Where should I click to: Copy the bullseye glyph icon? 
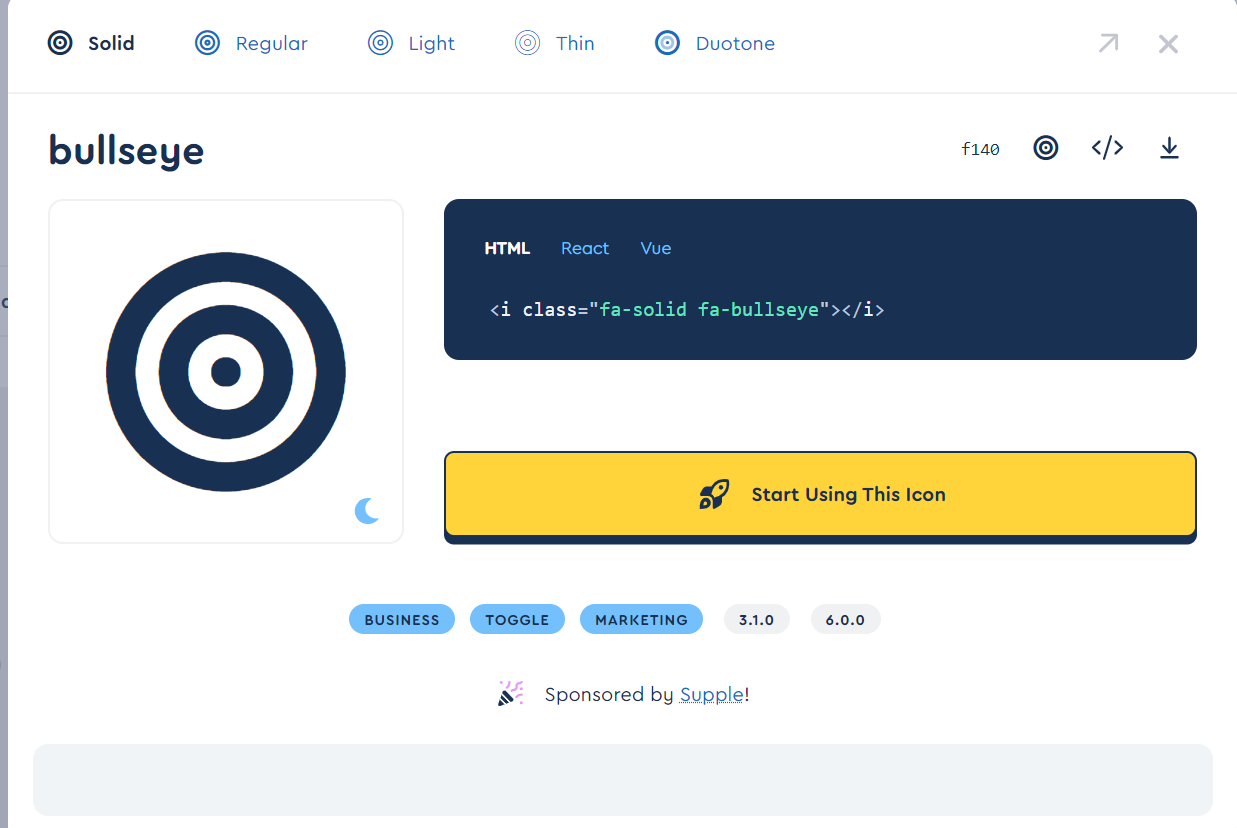coord(1046,148)
